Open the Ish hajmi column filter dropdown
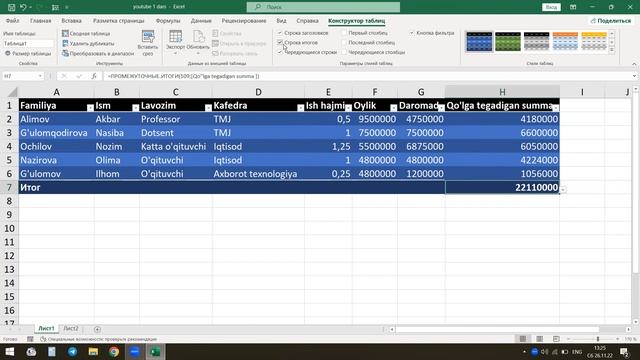The width and height of the screenshot is (640, 360). (x=348, y=108)
